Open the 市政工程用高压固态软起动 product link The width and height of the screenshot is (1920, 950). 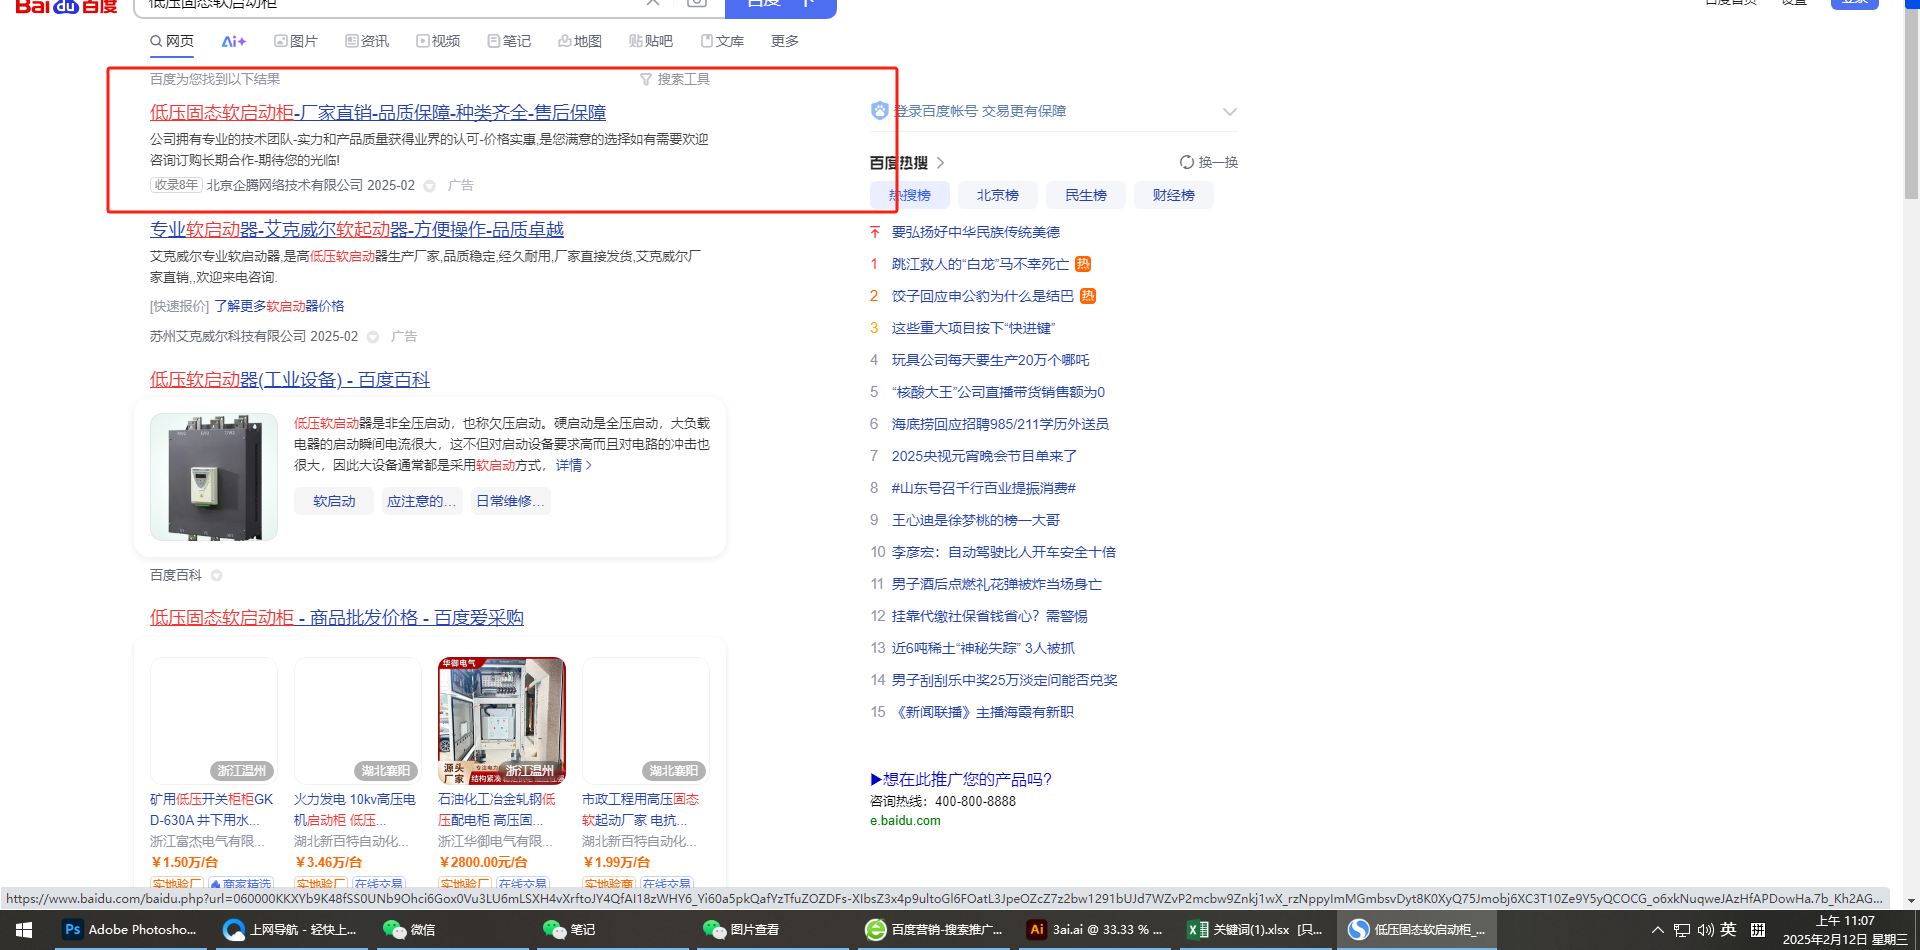(641, 810)
